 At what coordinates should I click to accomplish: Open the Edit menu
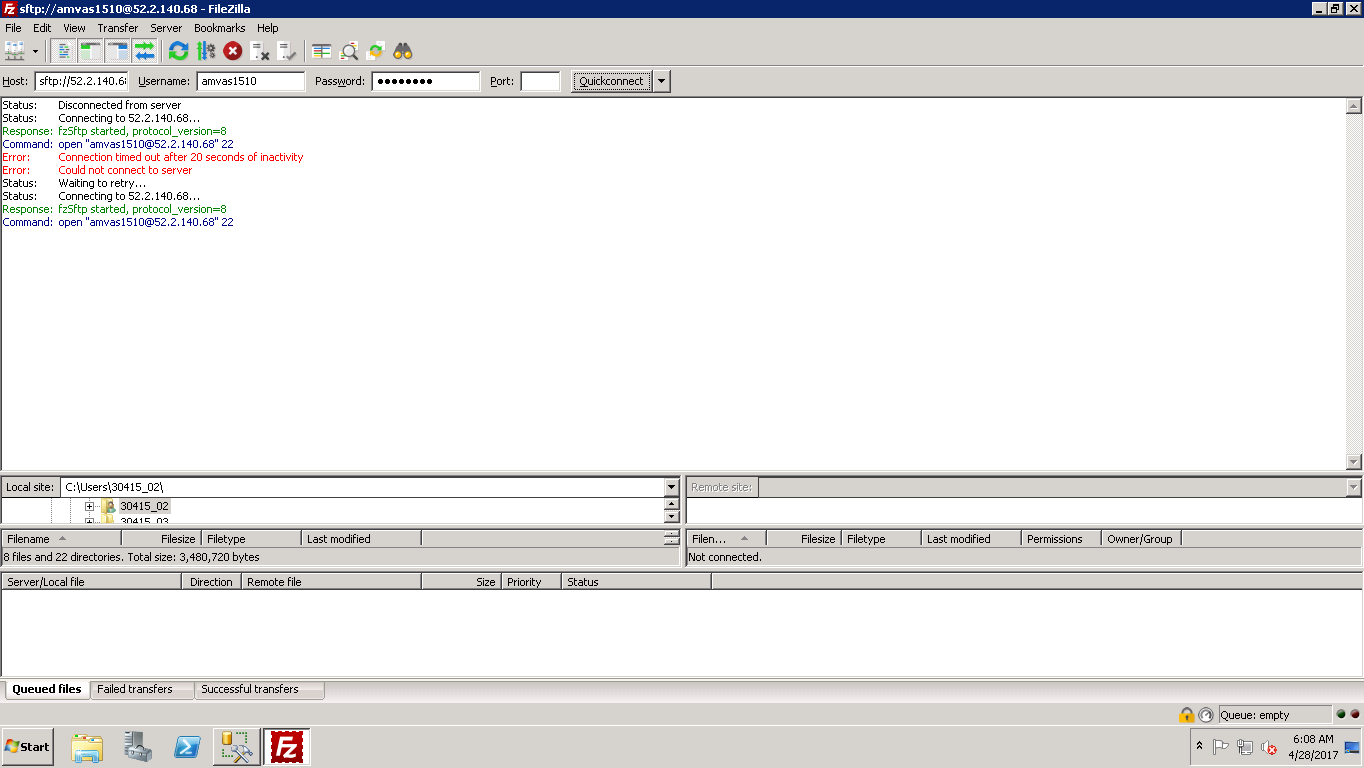[42, 28]
